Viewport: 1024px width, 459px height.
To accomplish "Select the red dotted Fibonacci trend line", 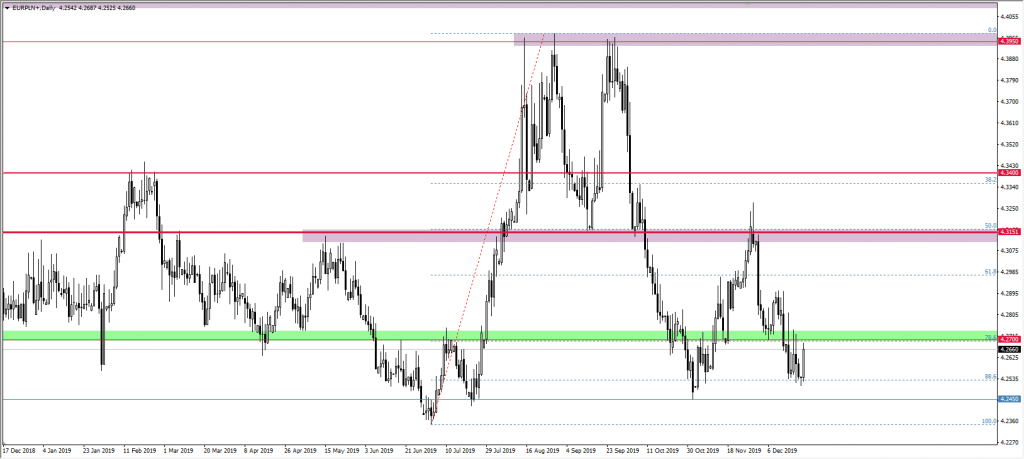I will click(488, 229).
